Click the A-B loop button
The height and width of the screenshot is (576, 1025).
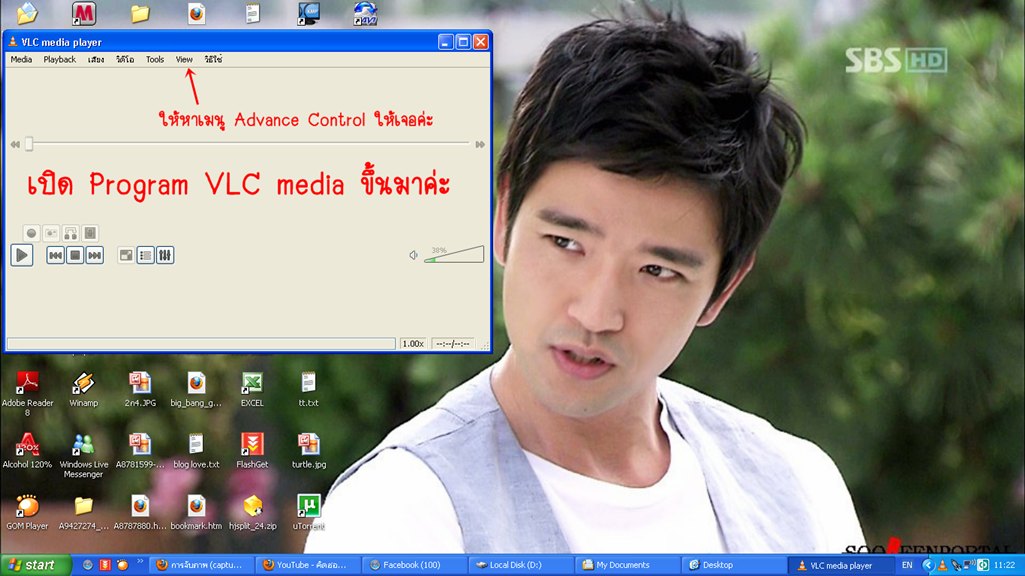click(71, 233)
